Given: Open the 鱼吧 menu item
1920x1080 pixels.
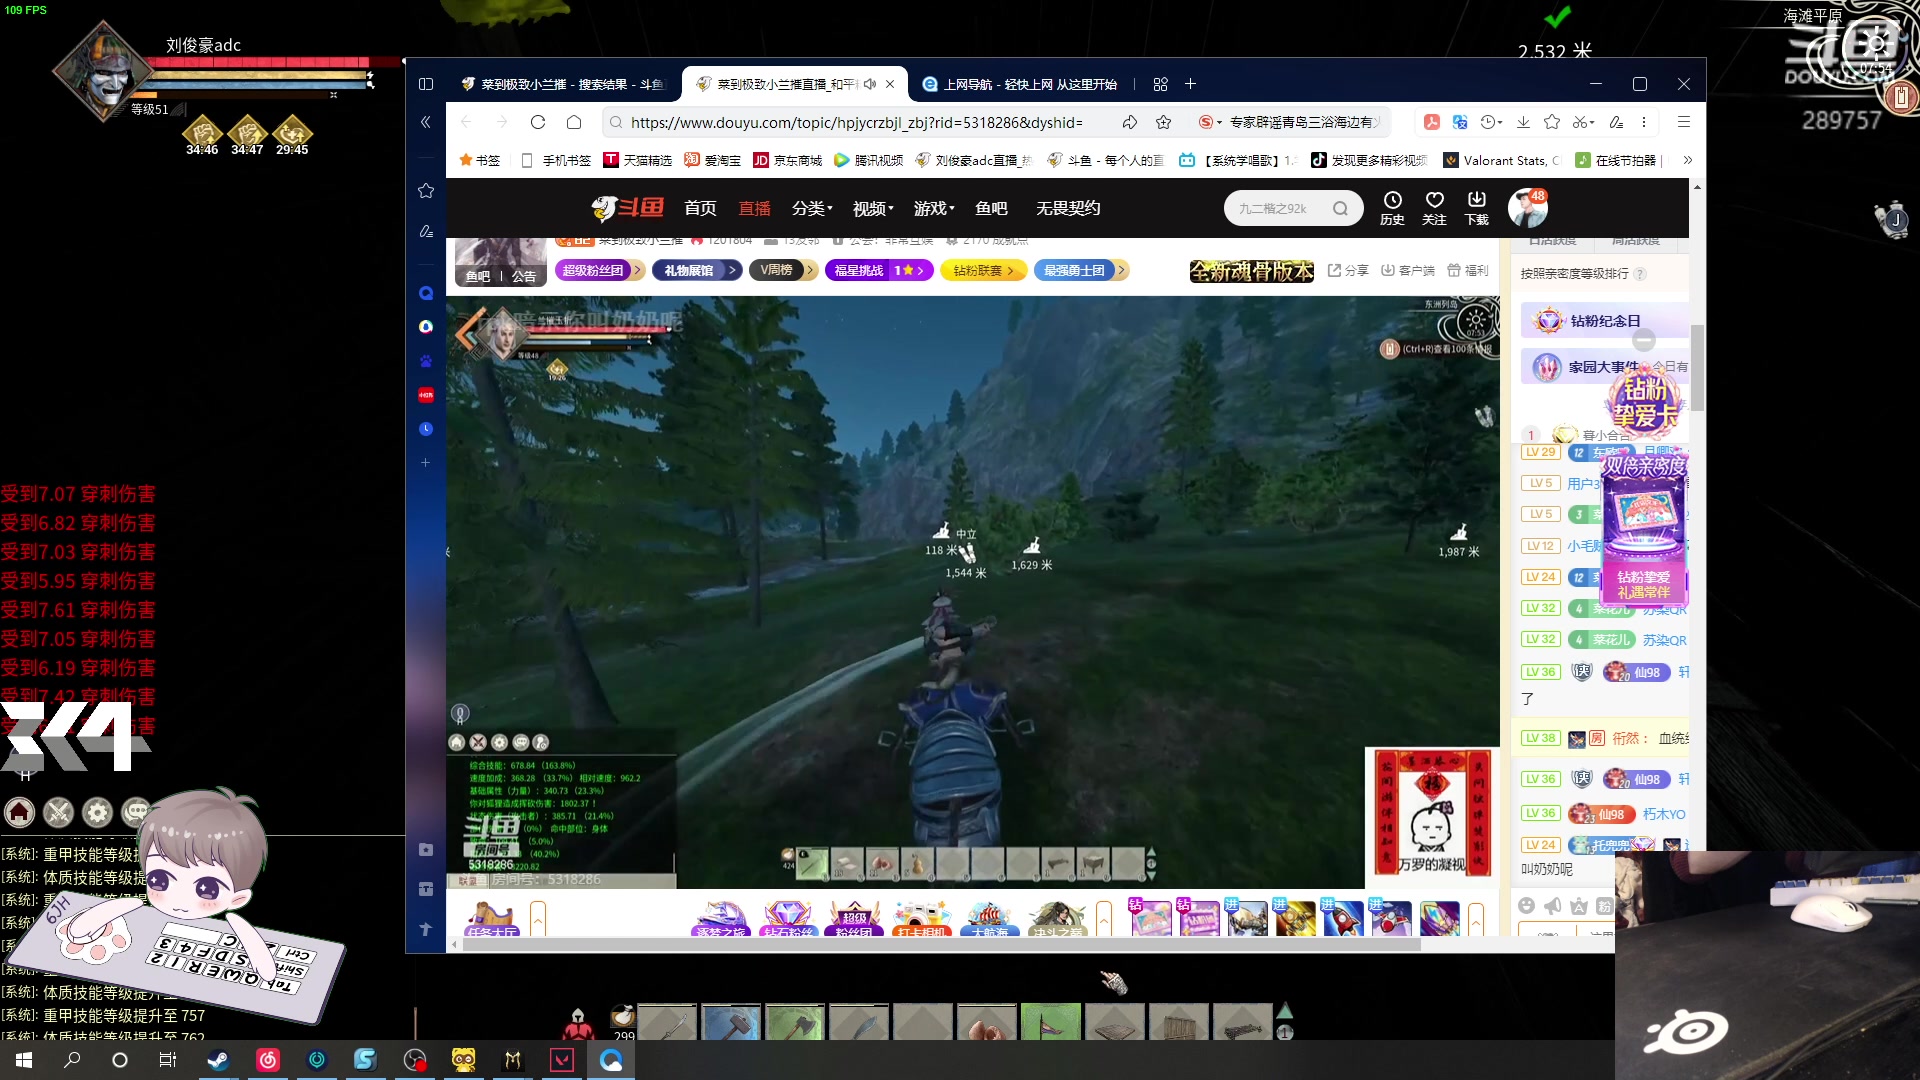Looking at the screenshot, I should coord(991,208).
